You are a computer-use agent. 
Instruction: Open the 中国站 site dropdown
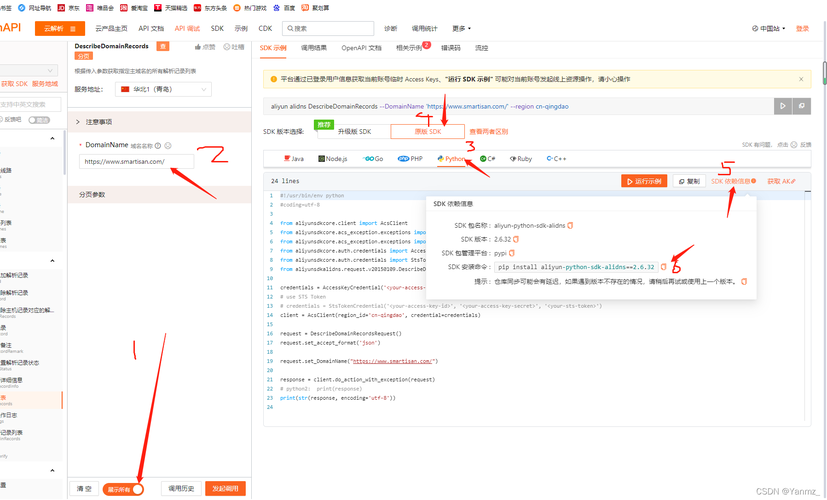point(768,28)
